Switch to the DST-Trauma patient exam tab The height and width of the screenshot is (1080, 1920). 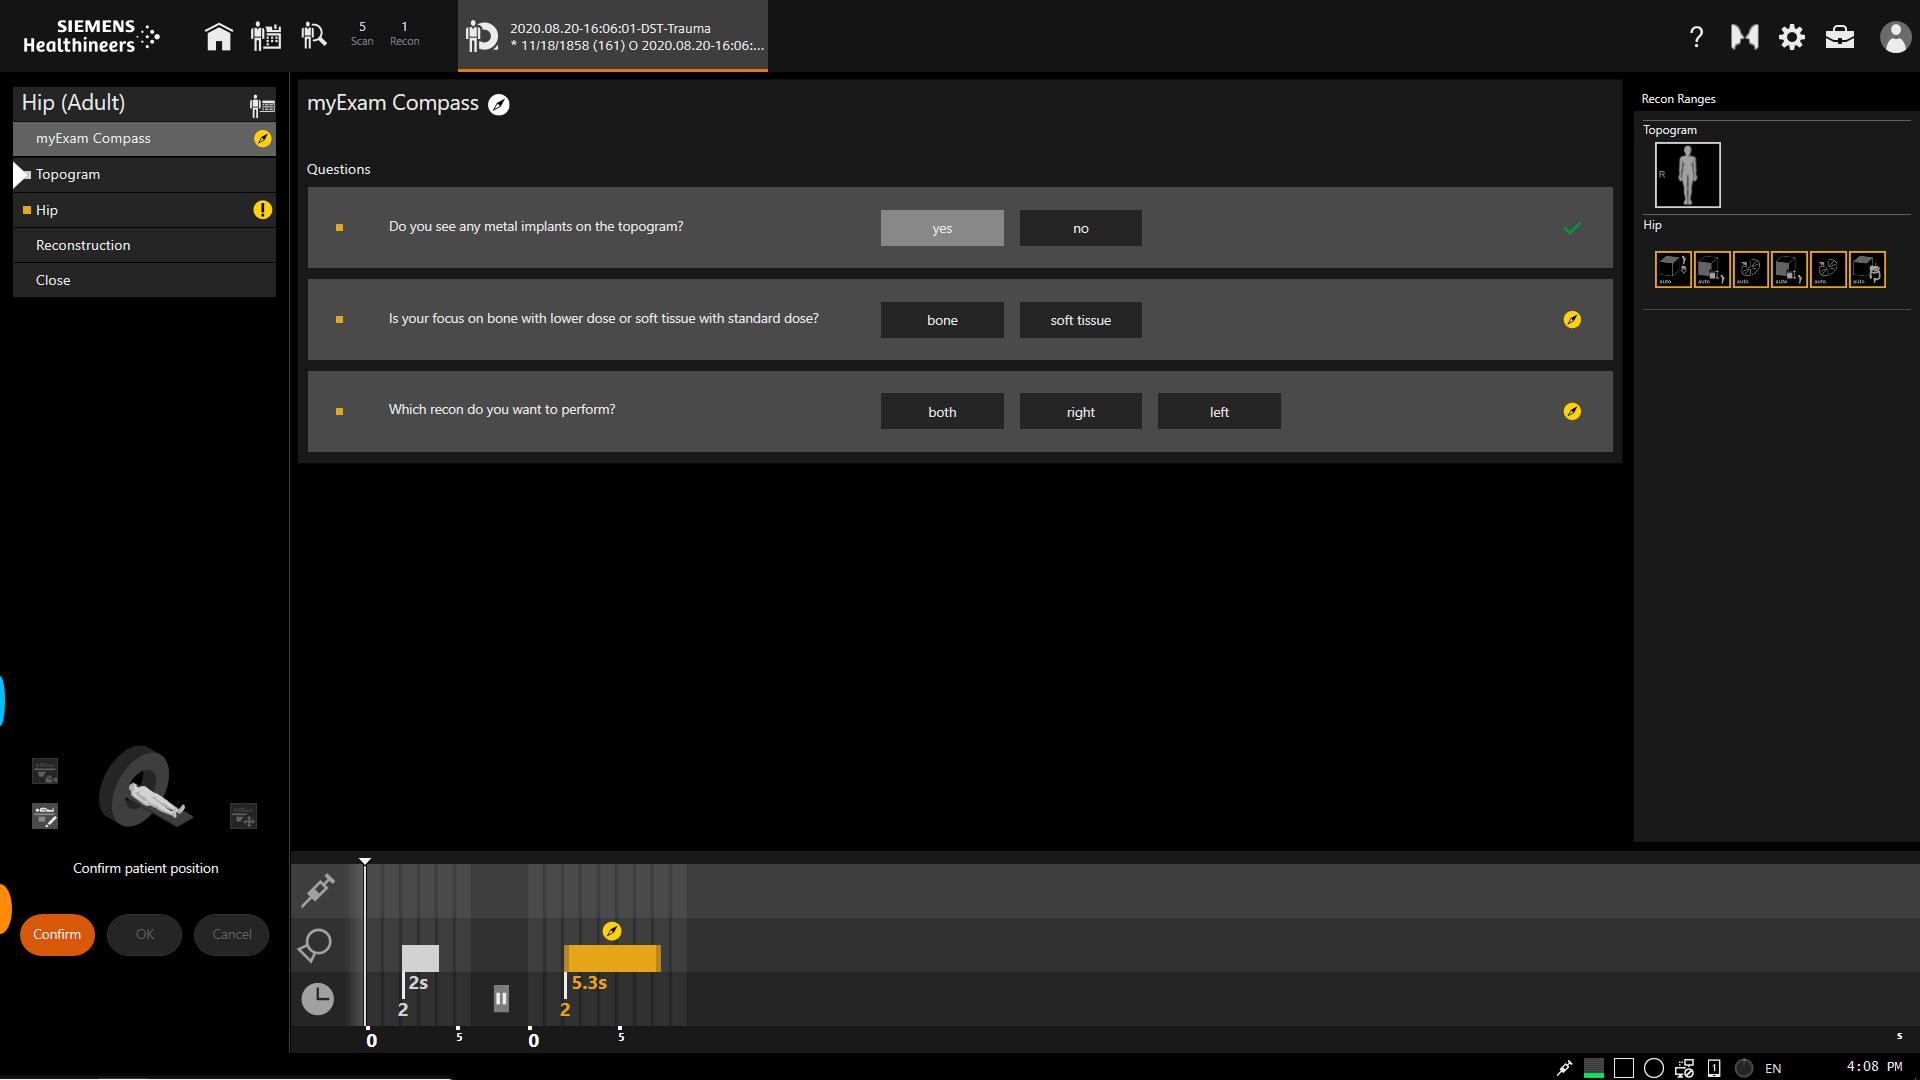click(613, 36)
